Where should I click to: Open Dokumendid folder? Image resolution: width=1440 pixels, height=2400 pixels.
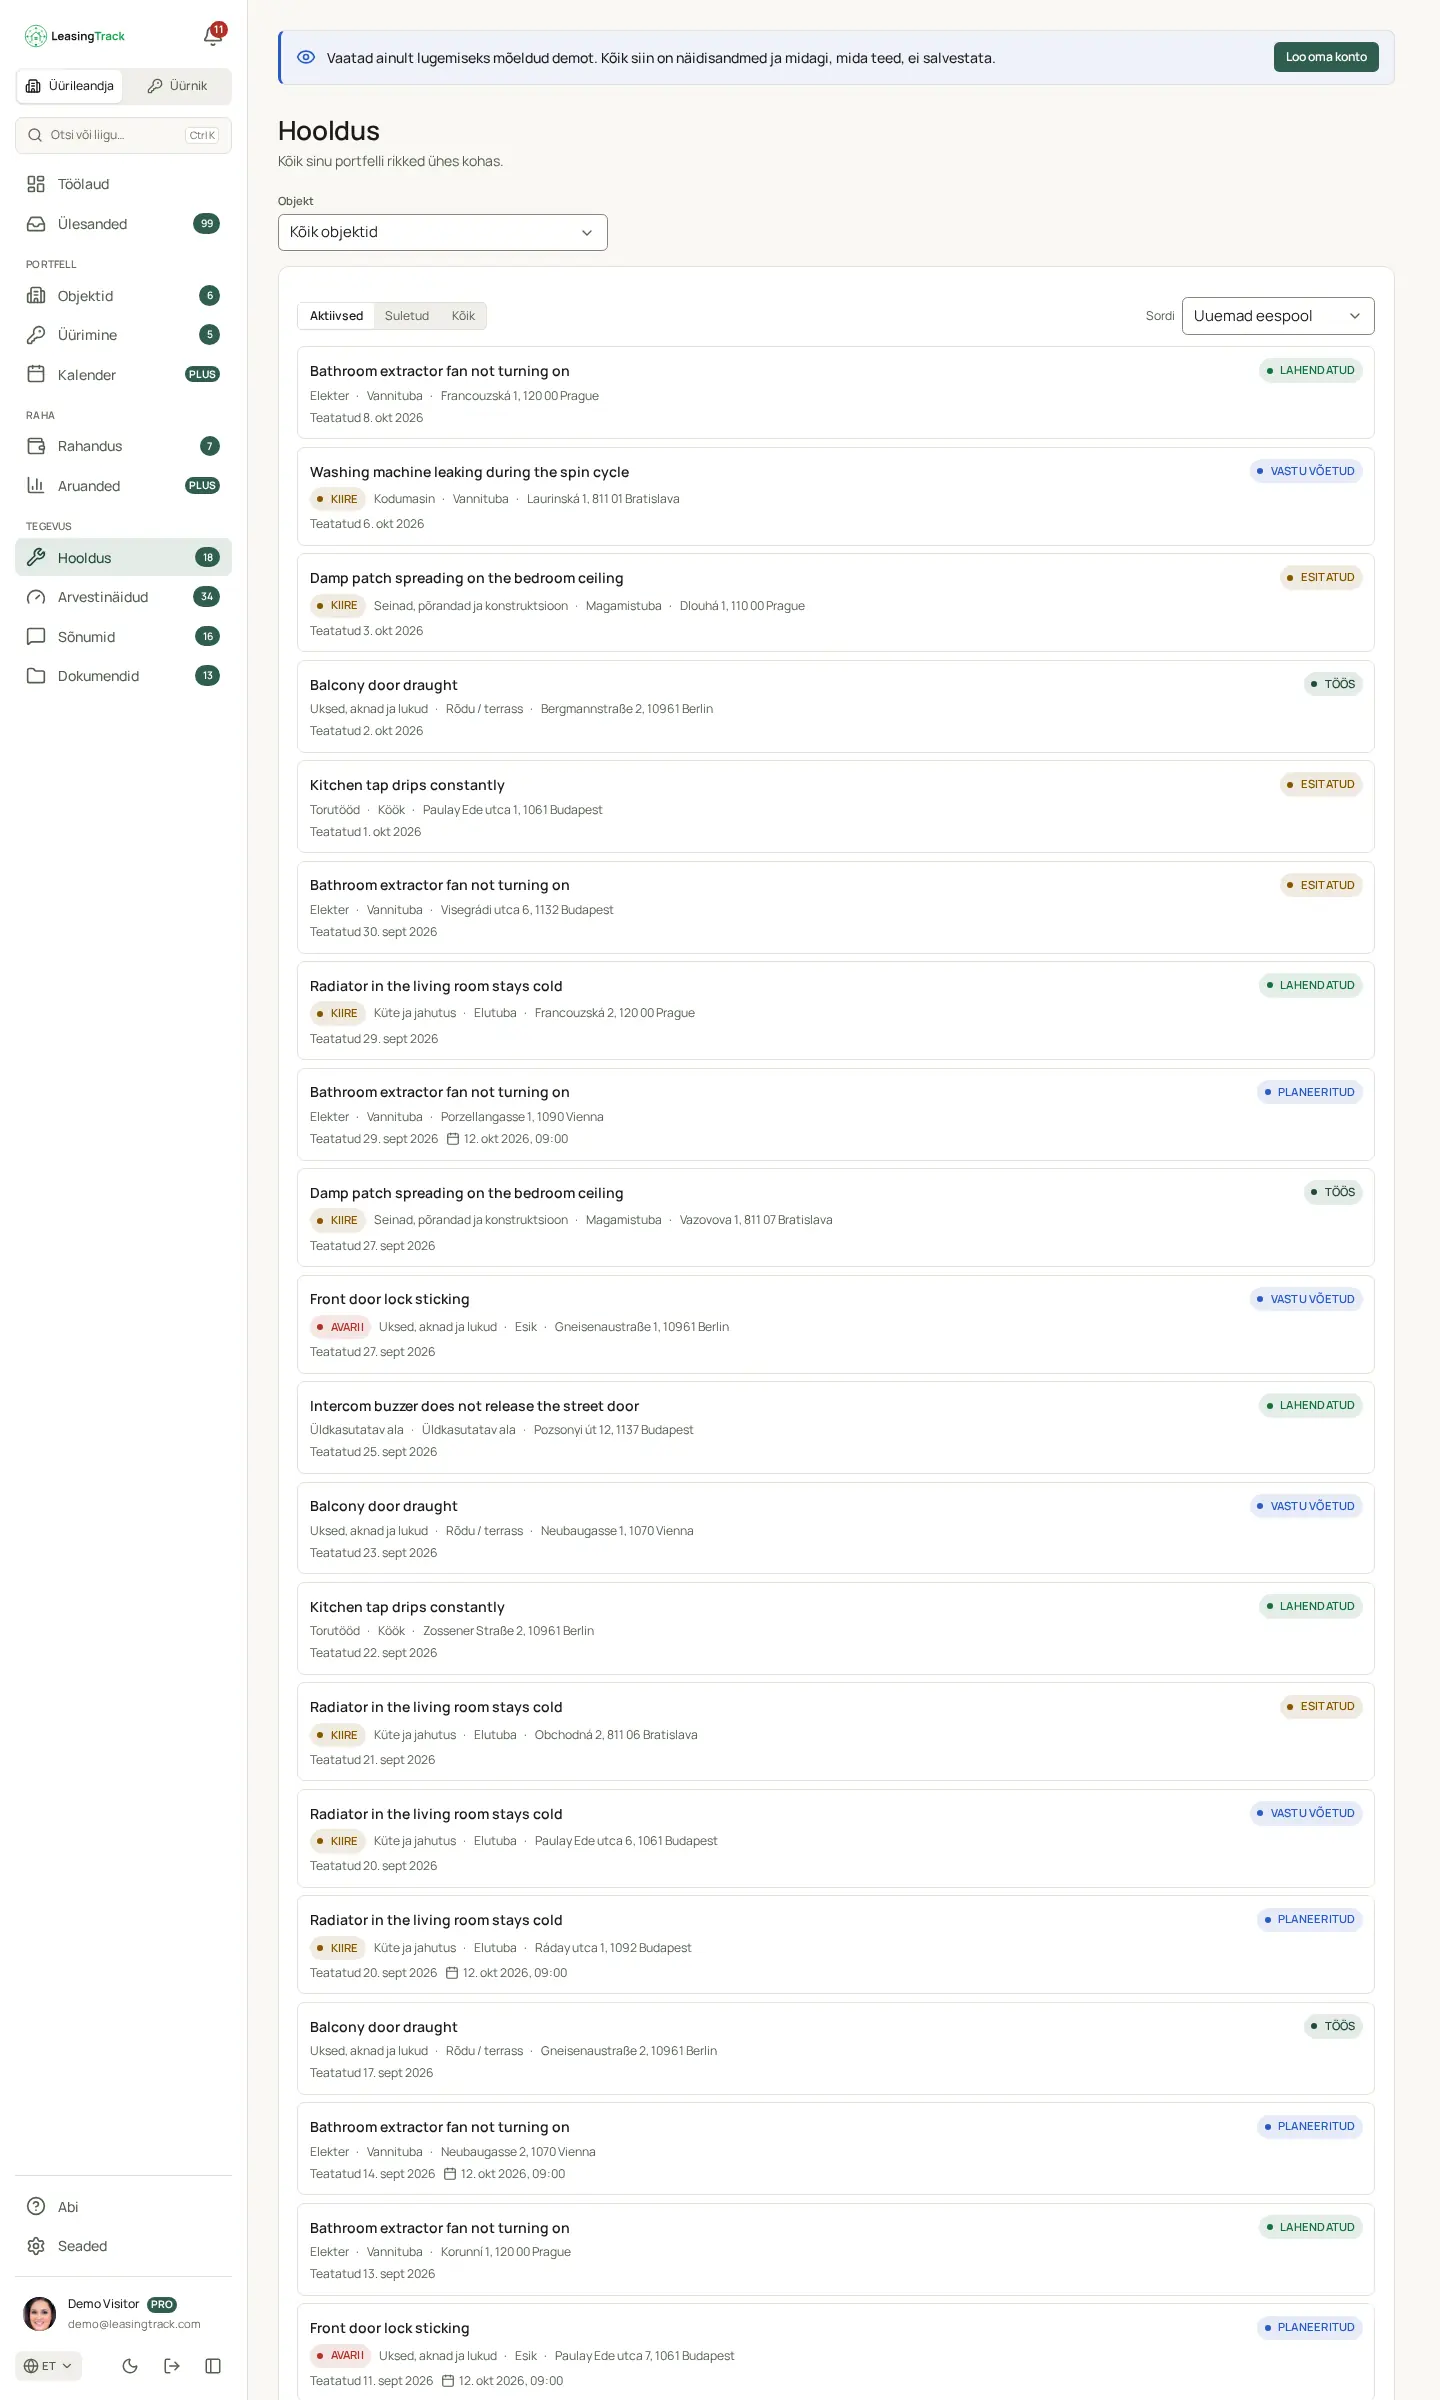pos(123,676)
